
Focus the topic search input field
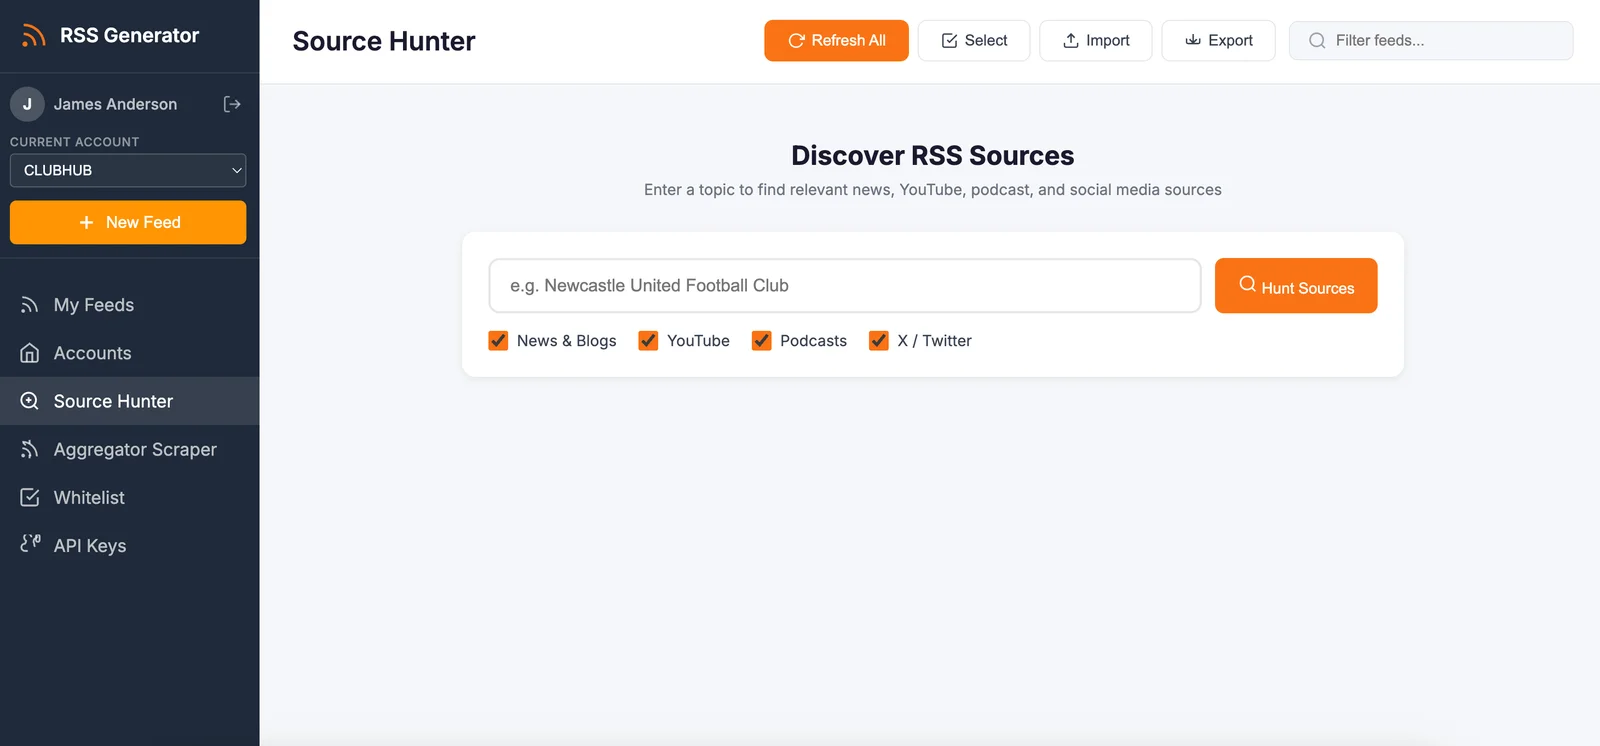coord(844,286)
